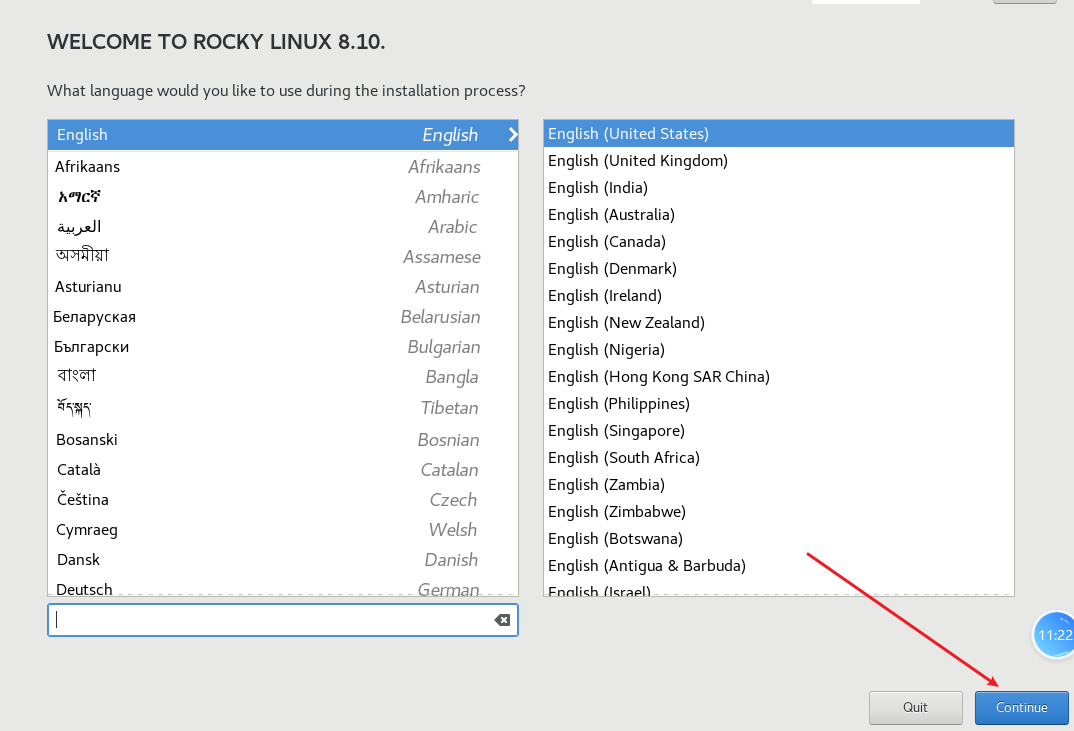Focus the language search input field
Screen dimensions: 1074x731
pyautogui.click(x=283, y=620)
